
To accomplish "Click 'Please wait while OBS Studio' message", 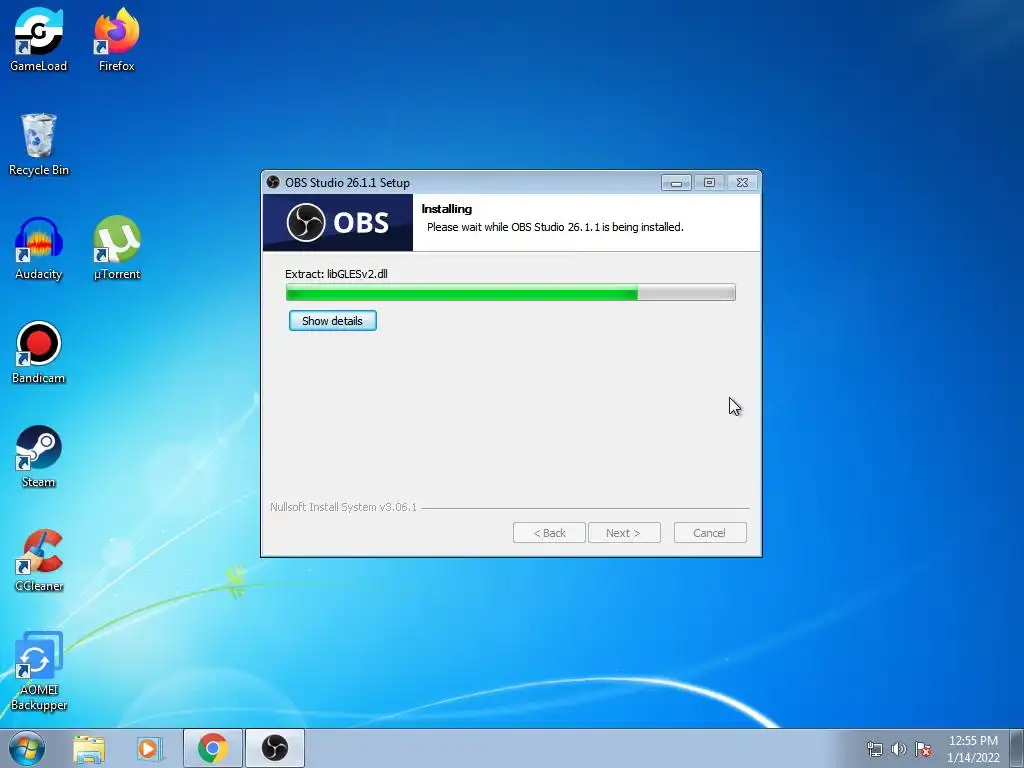I will (555, 227).
